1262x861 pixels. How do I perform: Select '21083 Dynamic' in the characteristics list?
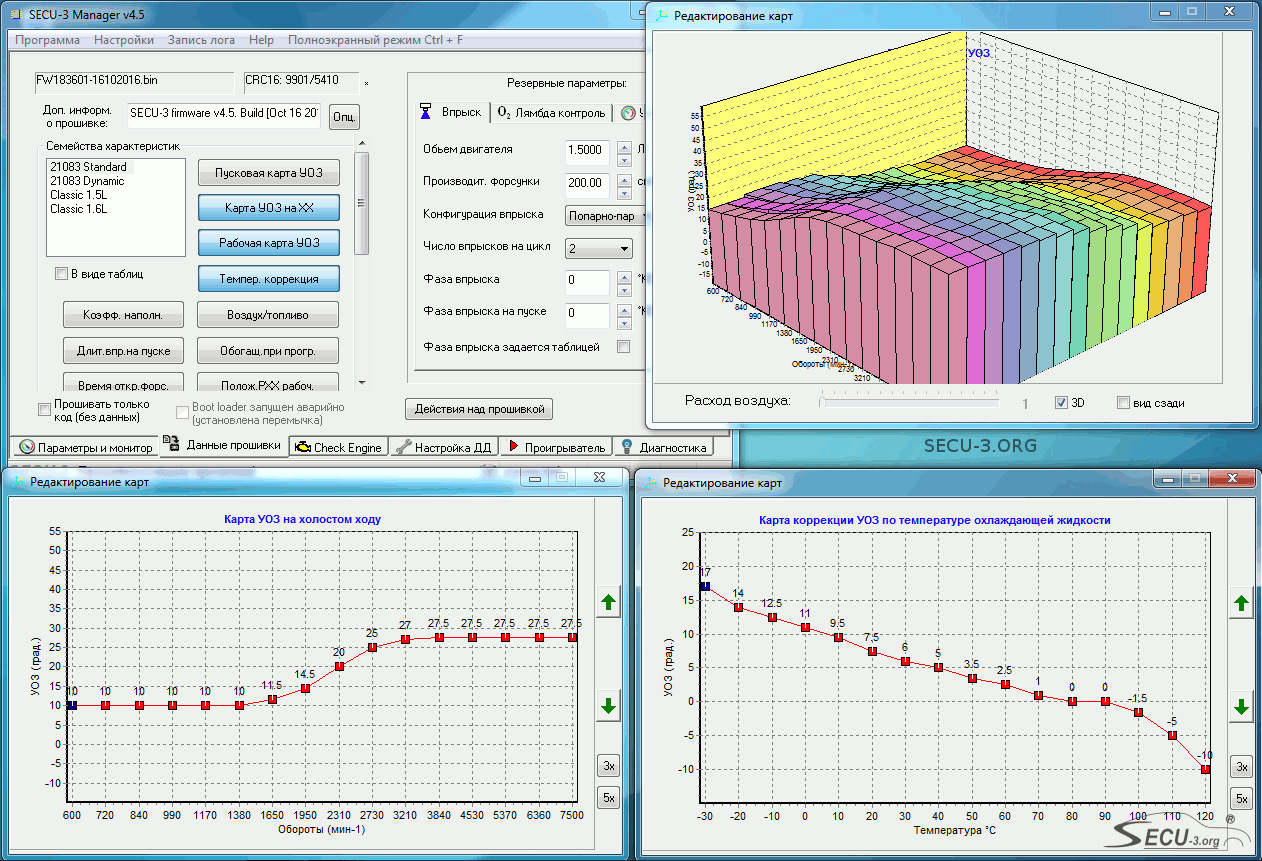point(87,181)
